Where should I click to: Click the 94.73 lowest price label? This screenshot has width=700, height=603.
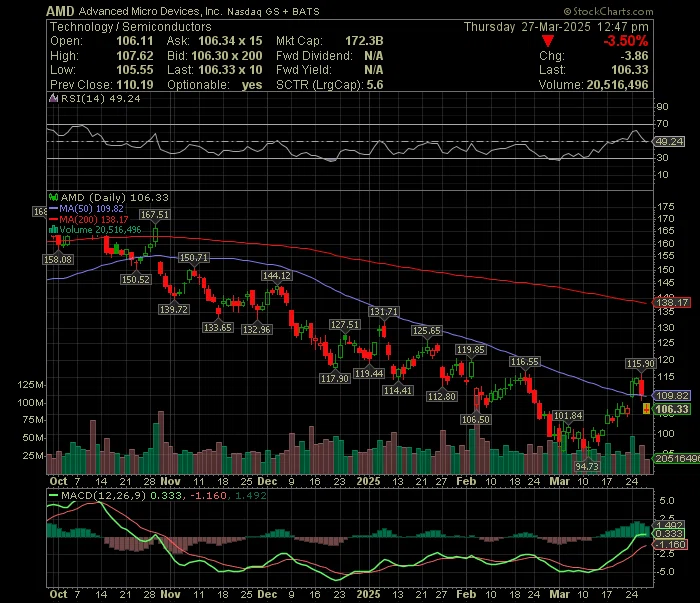(x=587, y=466)
